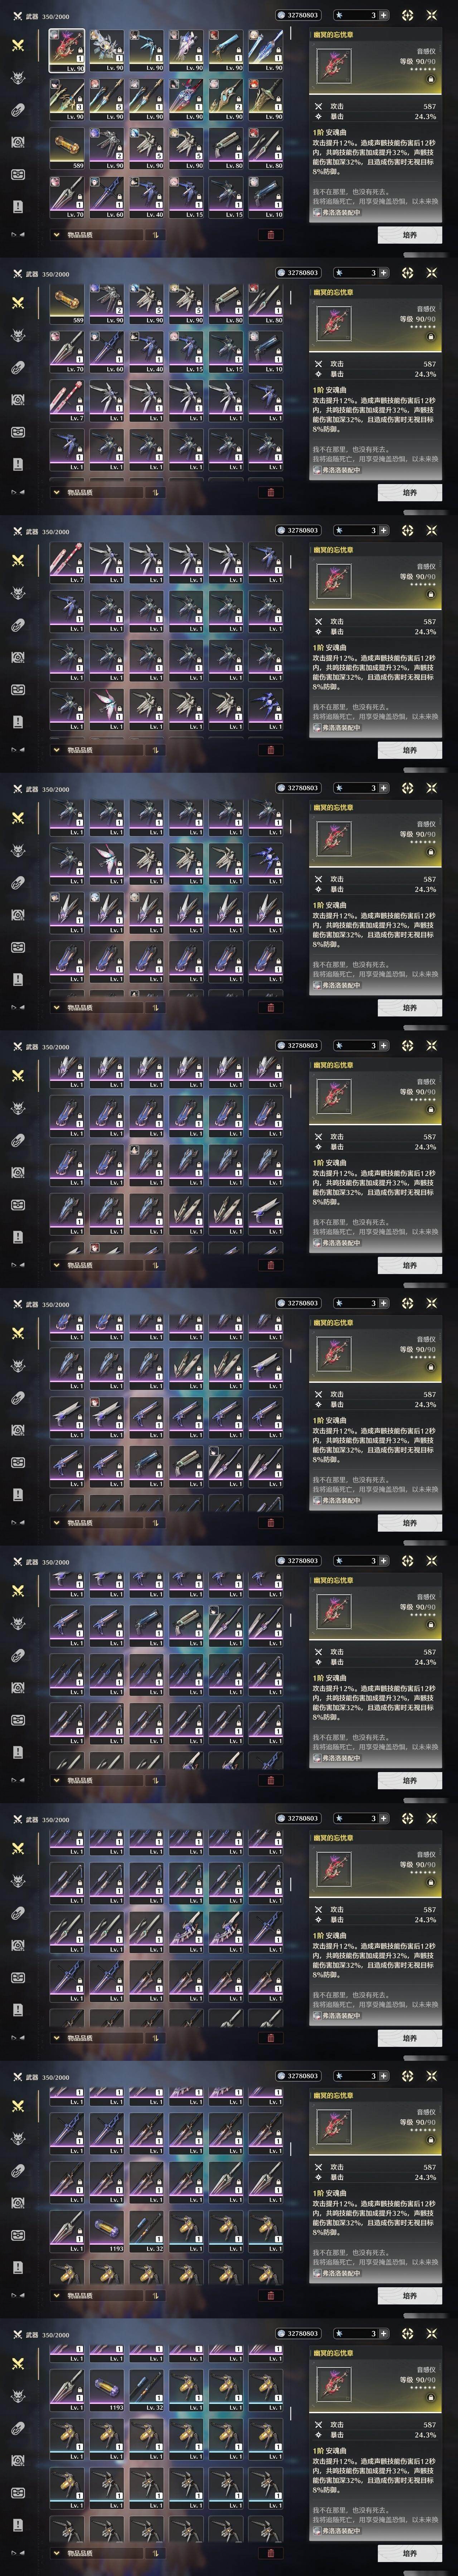
Task: Switch to the resources tab in the topmost sidebar
Action: click(18, 142)
